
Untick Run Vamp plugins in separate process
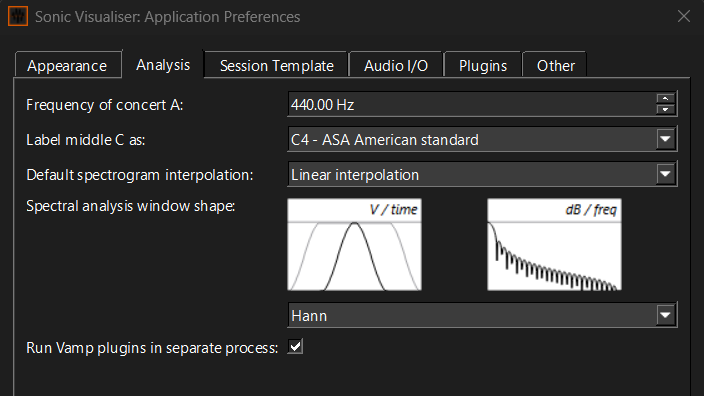coord(295,347)
